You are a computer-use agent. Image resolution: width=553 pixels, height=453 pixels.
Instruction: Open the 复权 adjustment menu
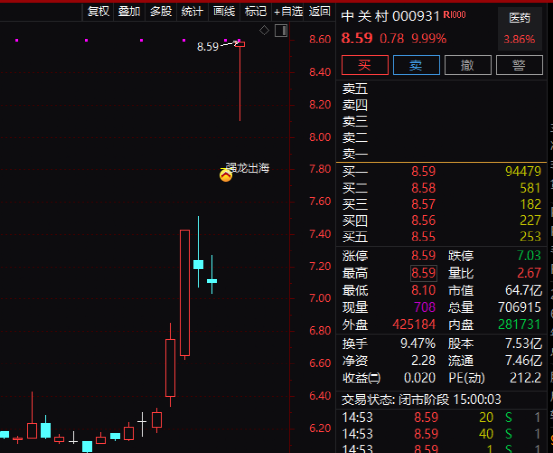98,12
